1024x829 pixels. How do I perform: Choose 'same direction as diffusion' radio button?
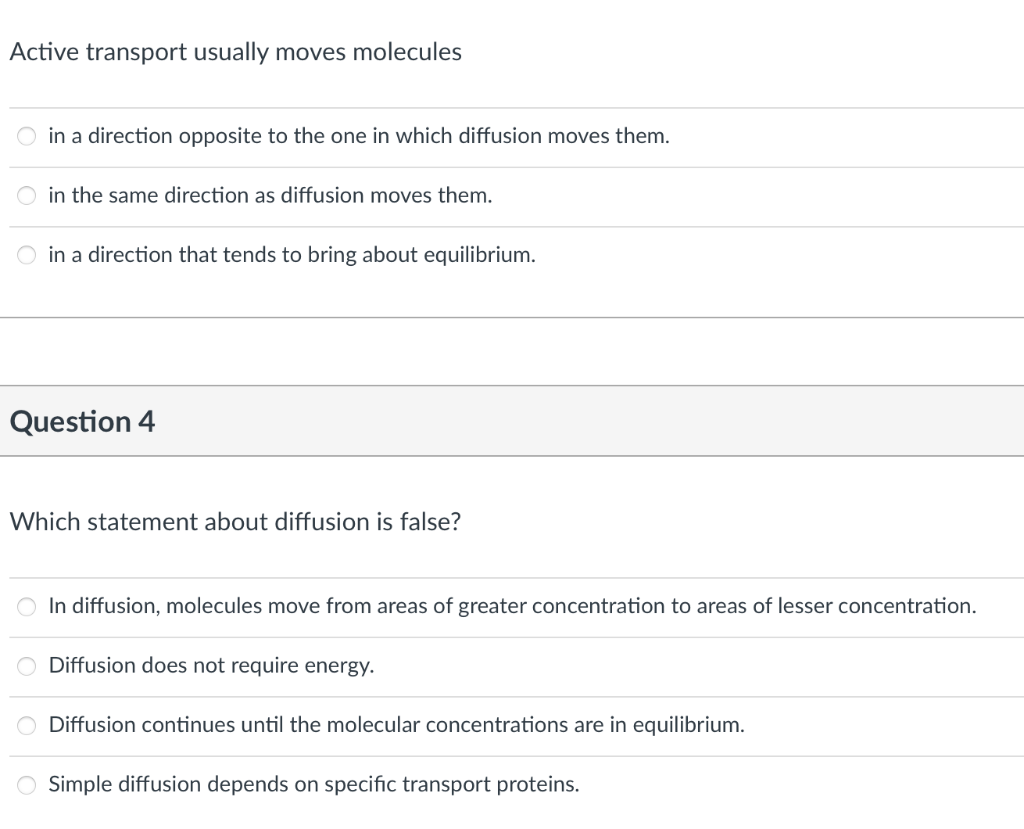(x=27, y=197)
